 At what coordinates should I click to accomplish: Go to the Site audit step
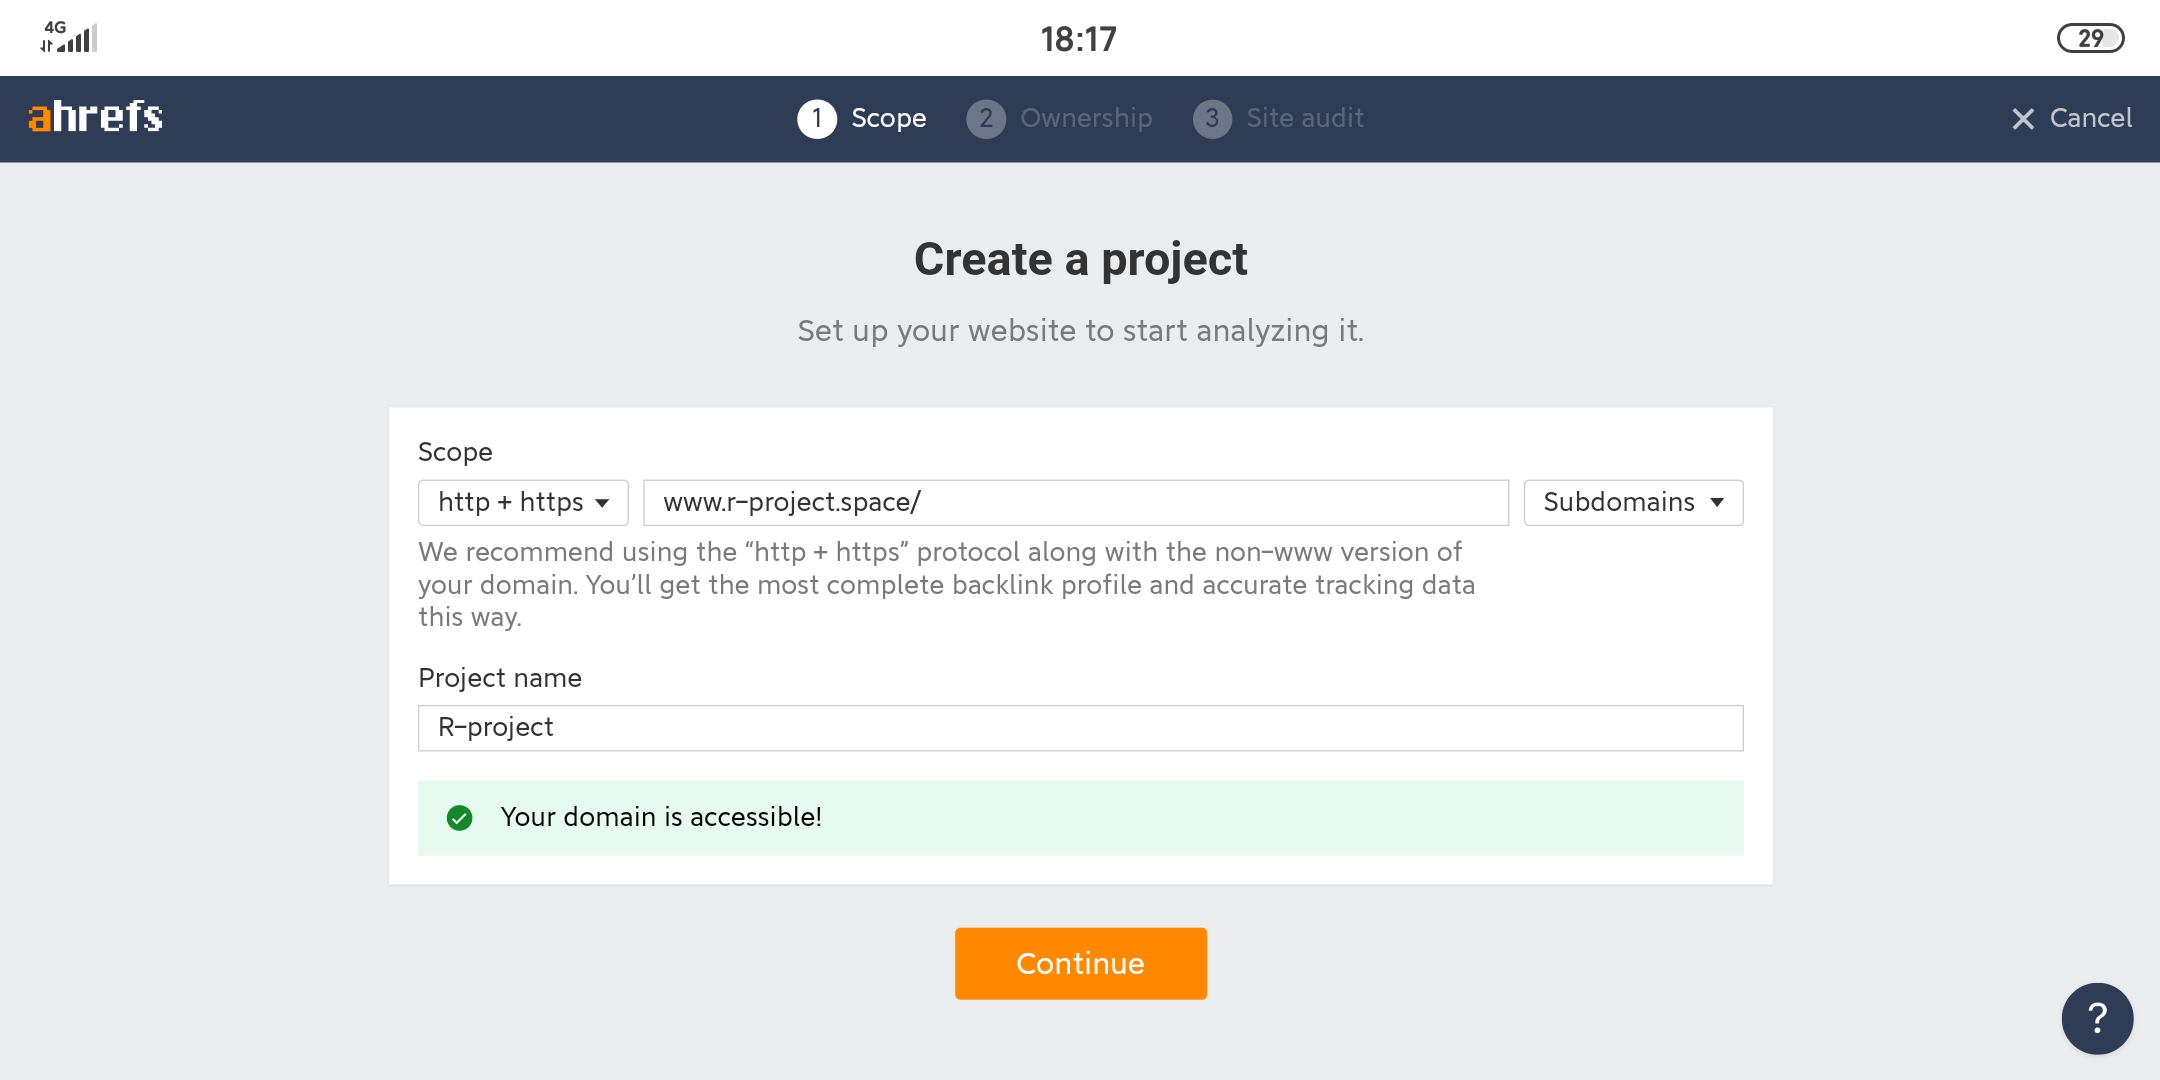point(1304,118)
